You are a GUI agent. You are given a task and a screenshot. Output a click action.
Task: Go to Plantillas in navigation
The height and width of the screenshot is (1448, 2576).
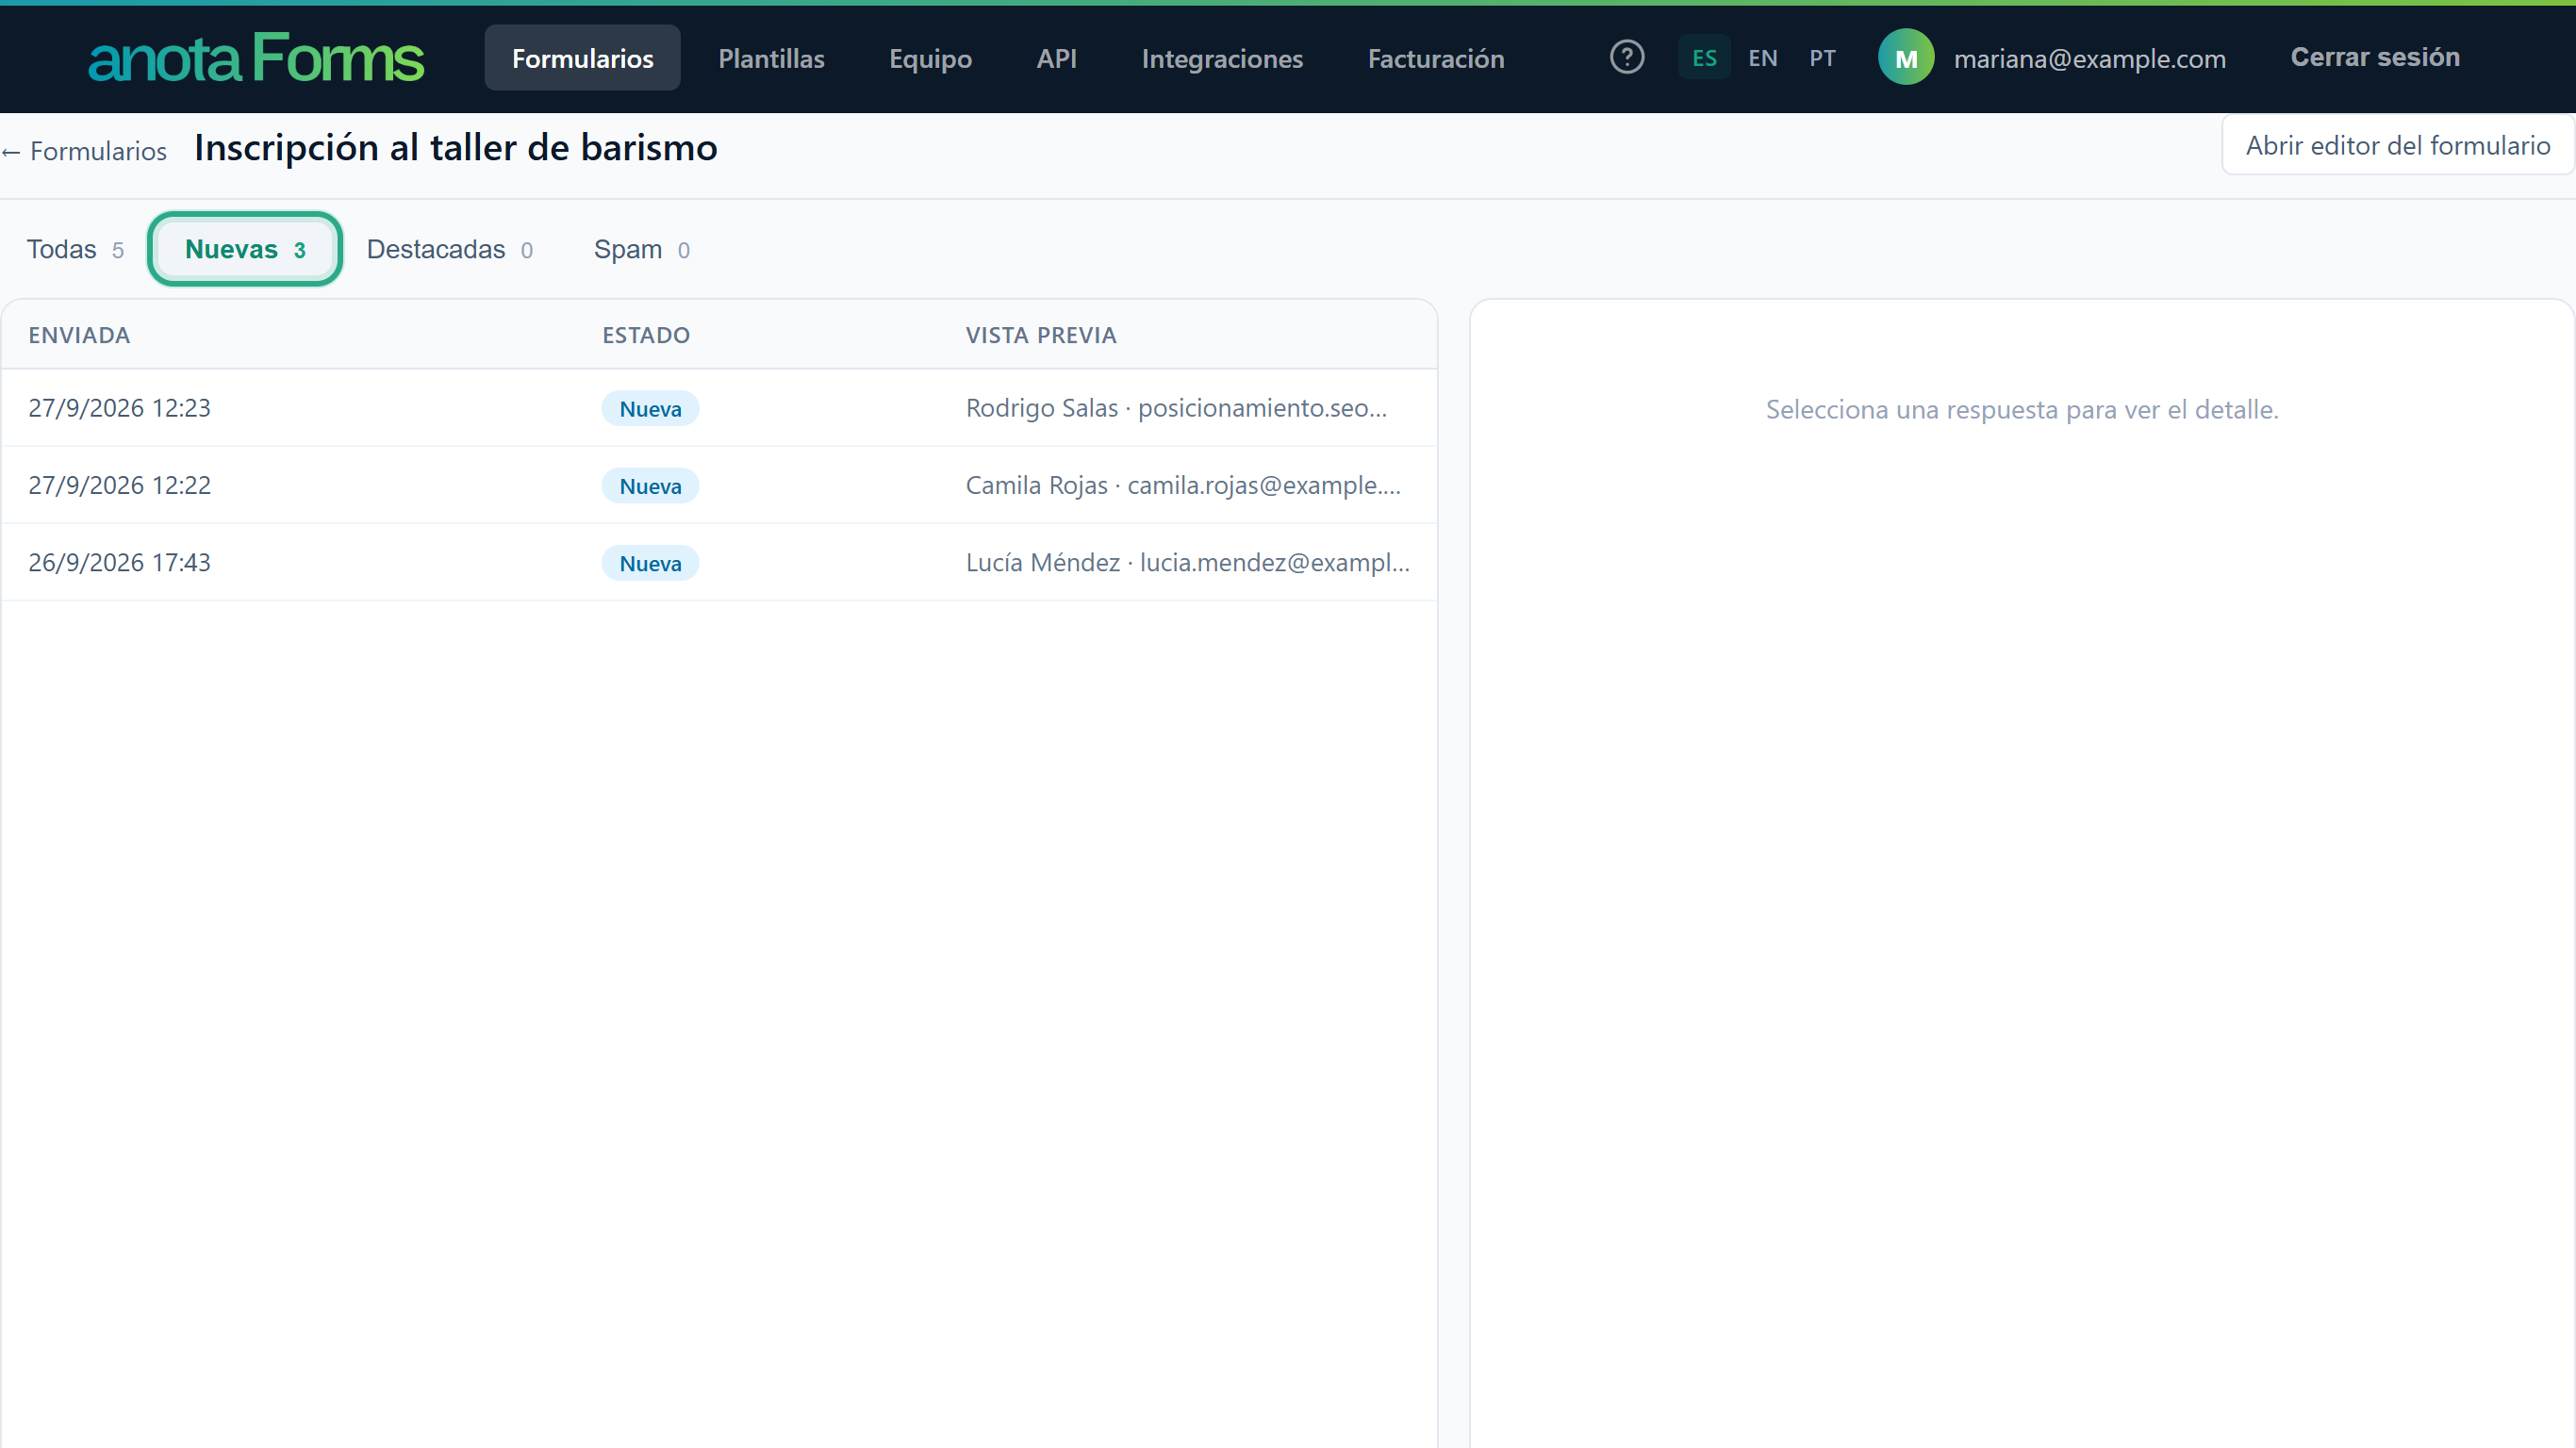coord(771,58)
